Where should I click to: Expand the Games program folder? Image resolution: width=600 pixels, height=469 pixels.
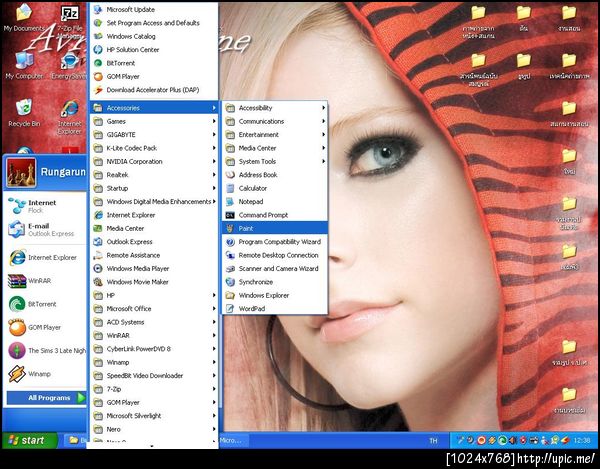154,121
